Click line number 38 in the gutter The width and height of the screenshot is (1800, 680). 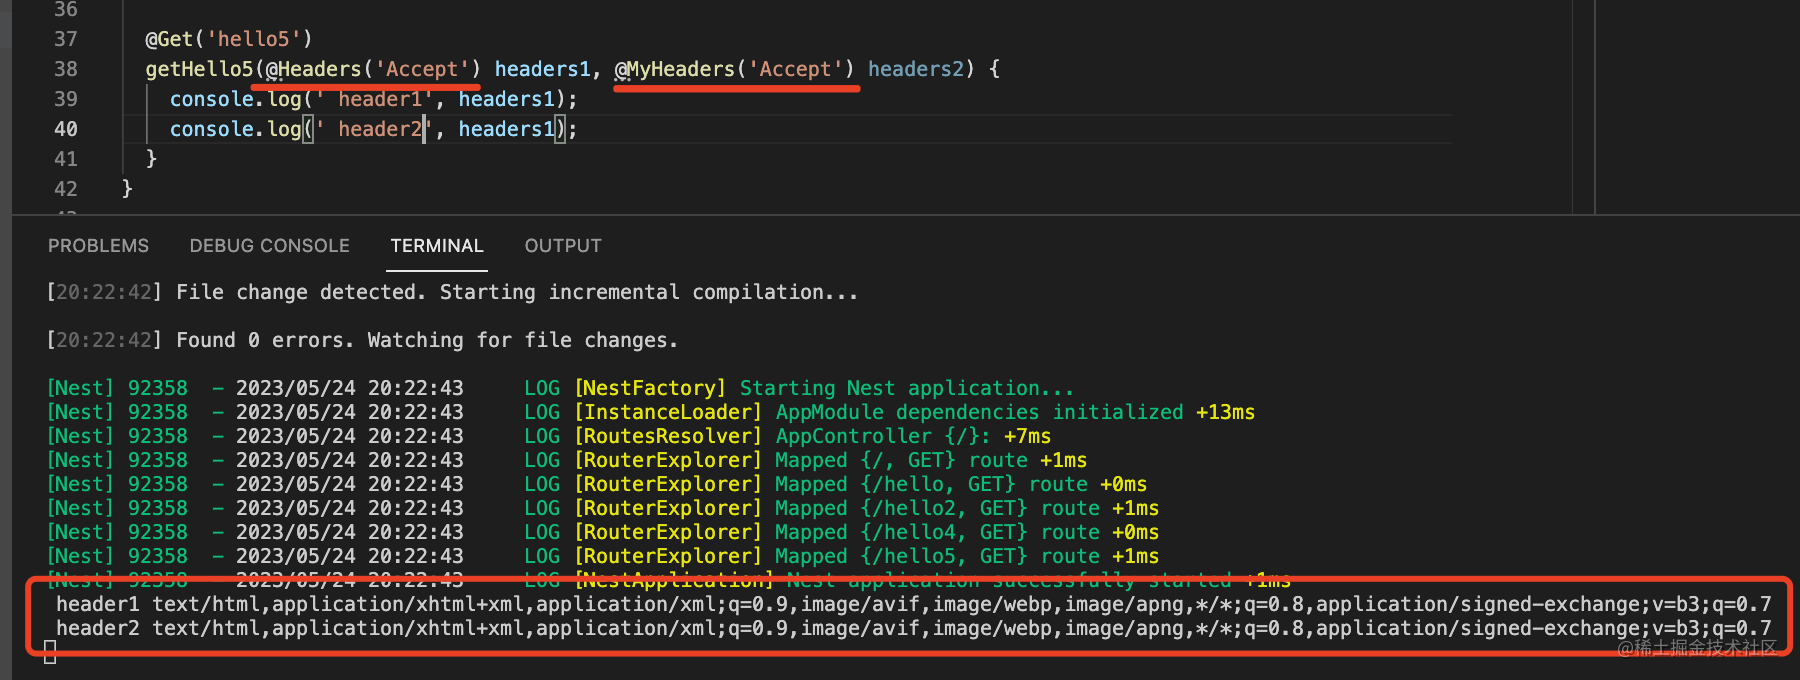click(65, 69)
